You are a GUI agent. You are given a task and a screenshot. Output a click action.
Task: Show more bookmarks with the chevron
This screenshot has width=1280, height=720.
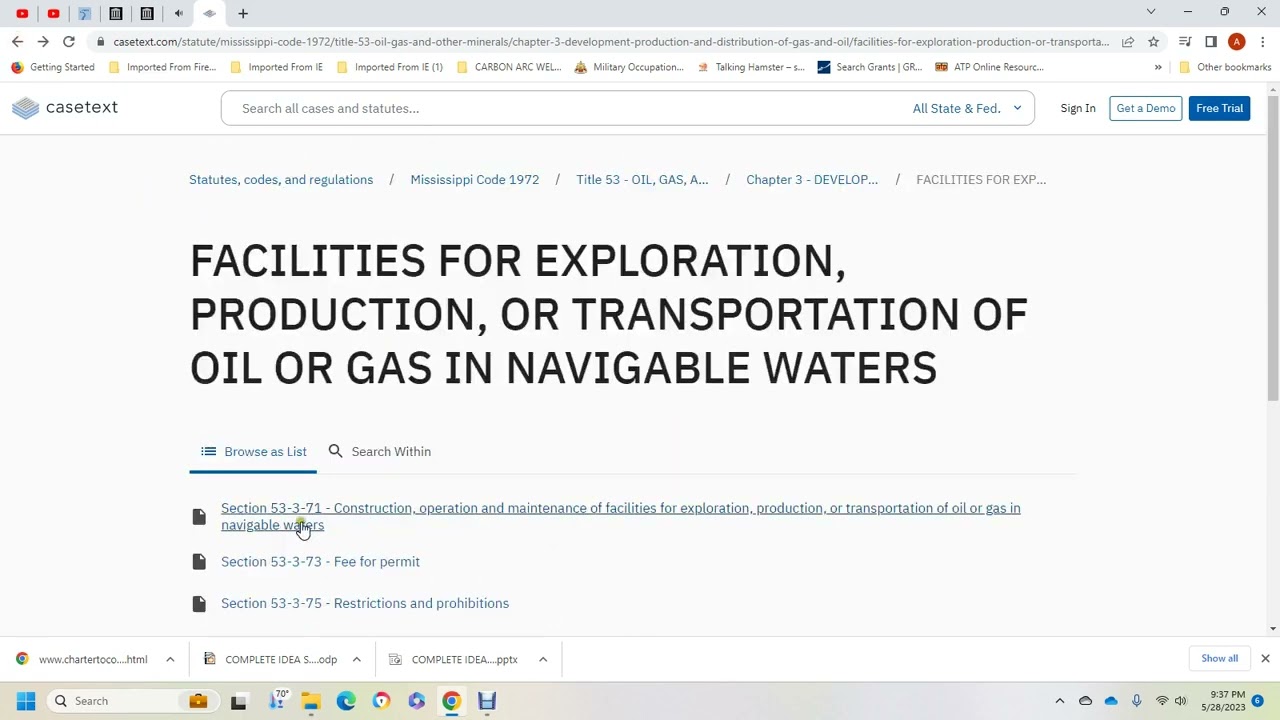click(1158, 67)
